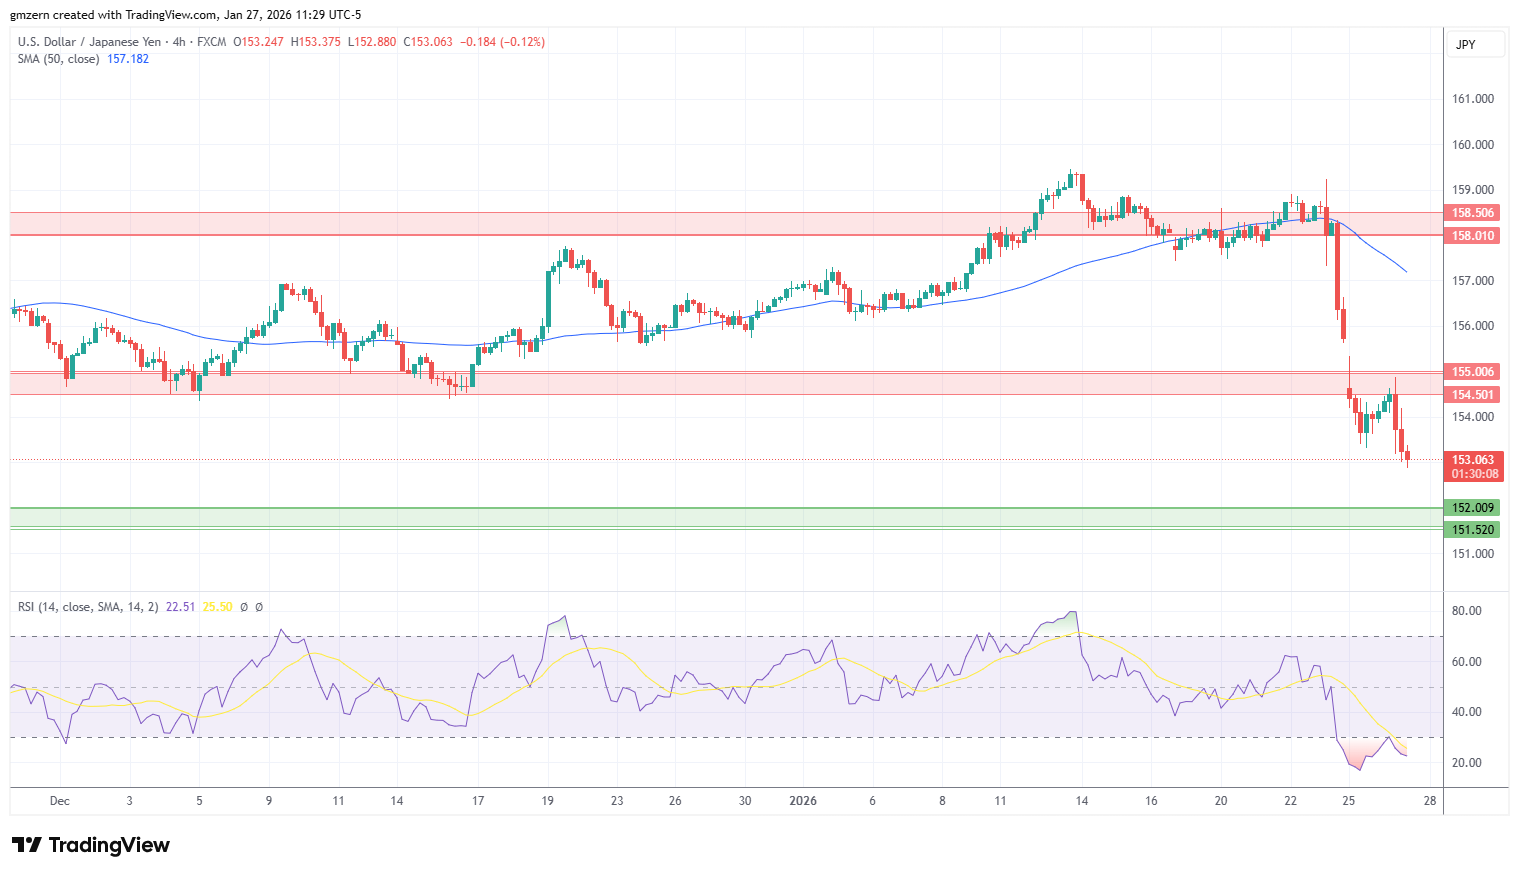
Task: Click the change value −0.184 (−0.12%)
Action: pyautogui.click(x=503, y=42)
